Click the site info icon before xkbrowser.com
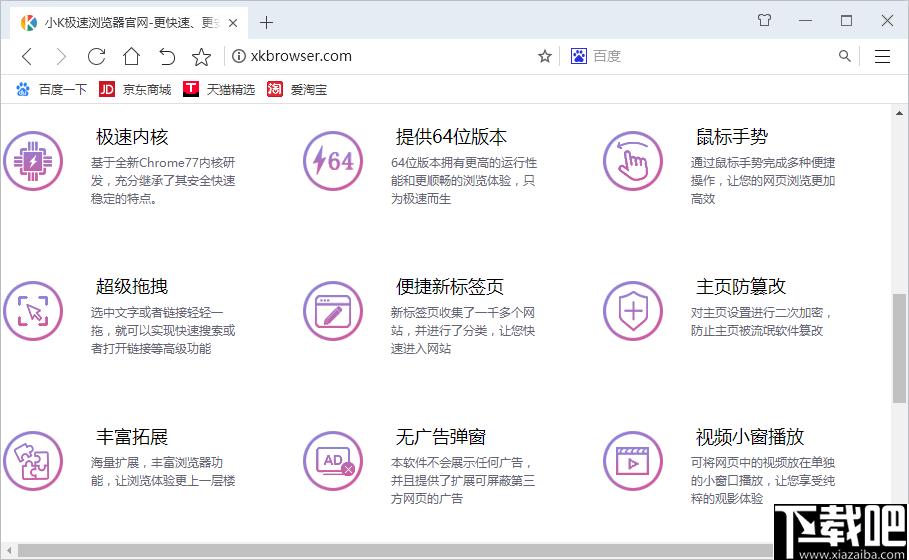Image resolution: width=909 pixels, height=560 pixels. point(238,56)
